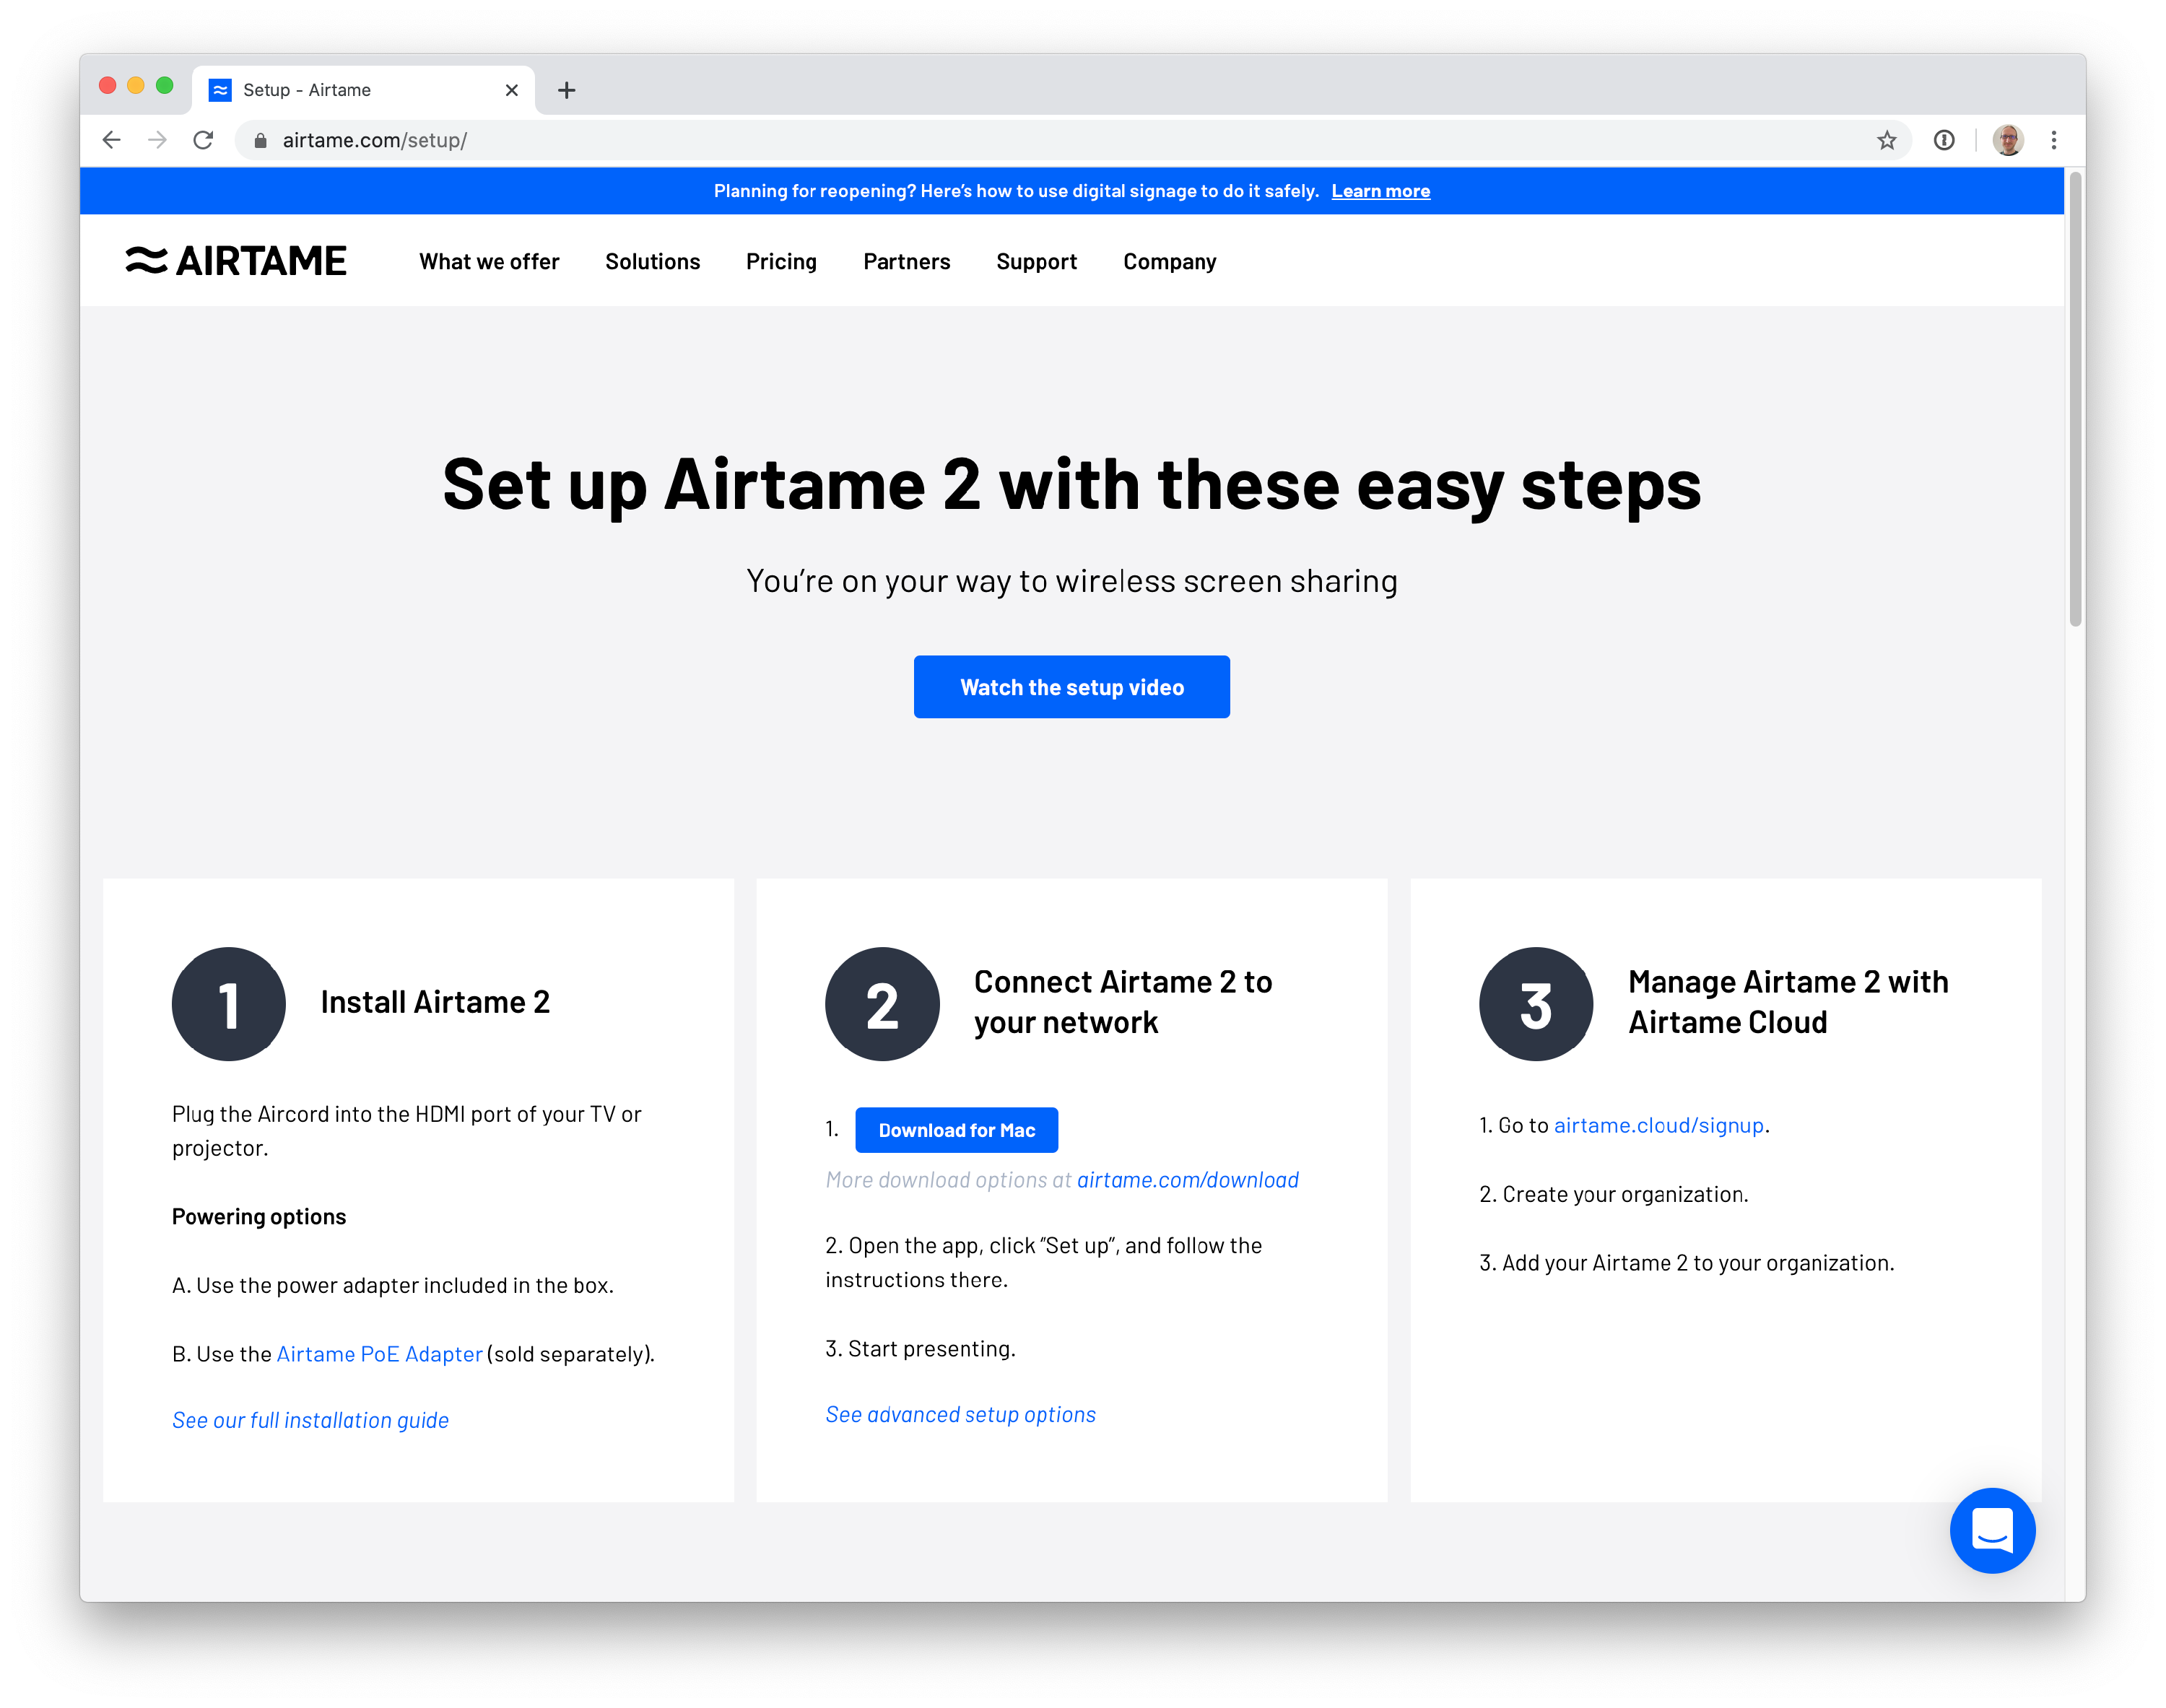Click the page vertical scrollbar
The image size is (2166, 1708).
(2075, 400)
